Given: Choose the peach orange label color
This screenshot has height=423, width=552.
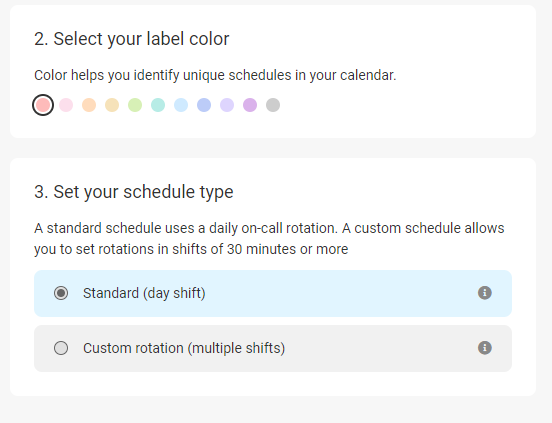Looking at the screenshot, I should click(89, 105).
